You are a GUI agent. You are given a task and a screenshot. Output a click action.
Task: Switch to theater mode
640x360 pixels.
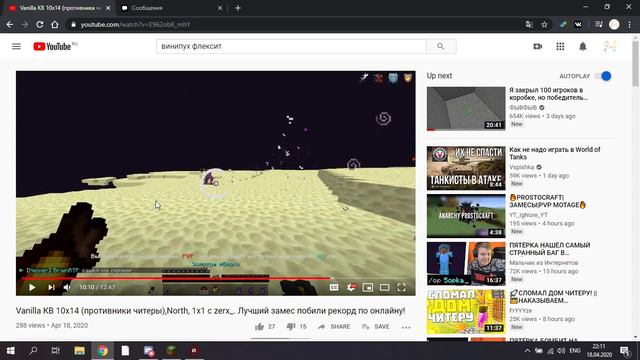384,287
